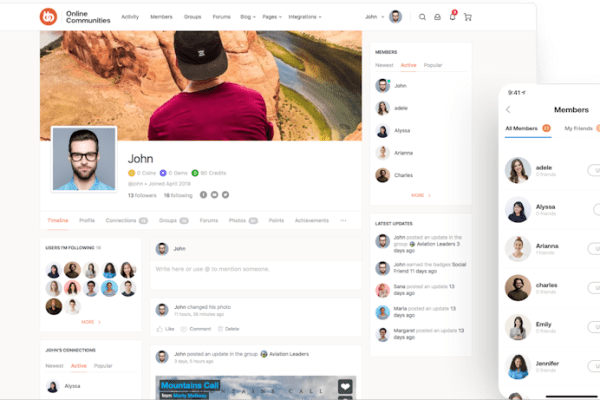Open adele in Members widget

[x=391, y=108]
